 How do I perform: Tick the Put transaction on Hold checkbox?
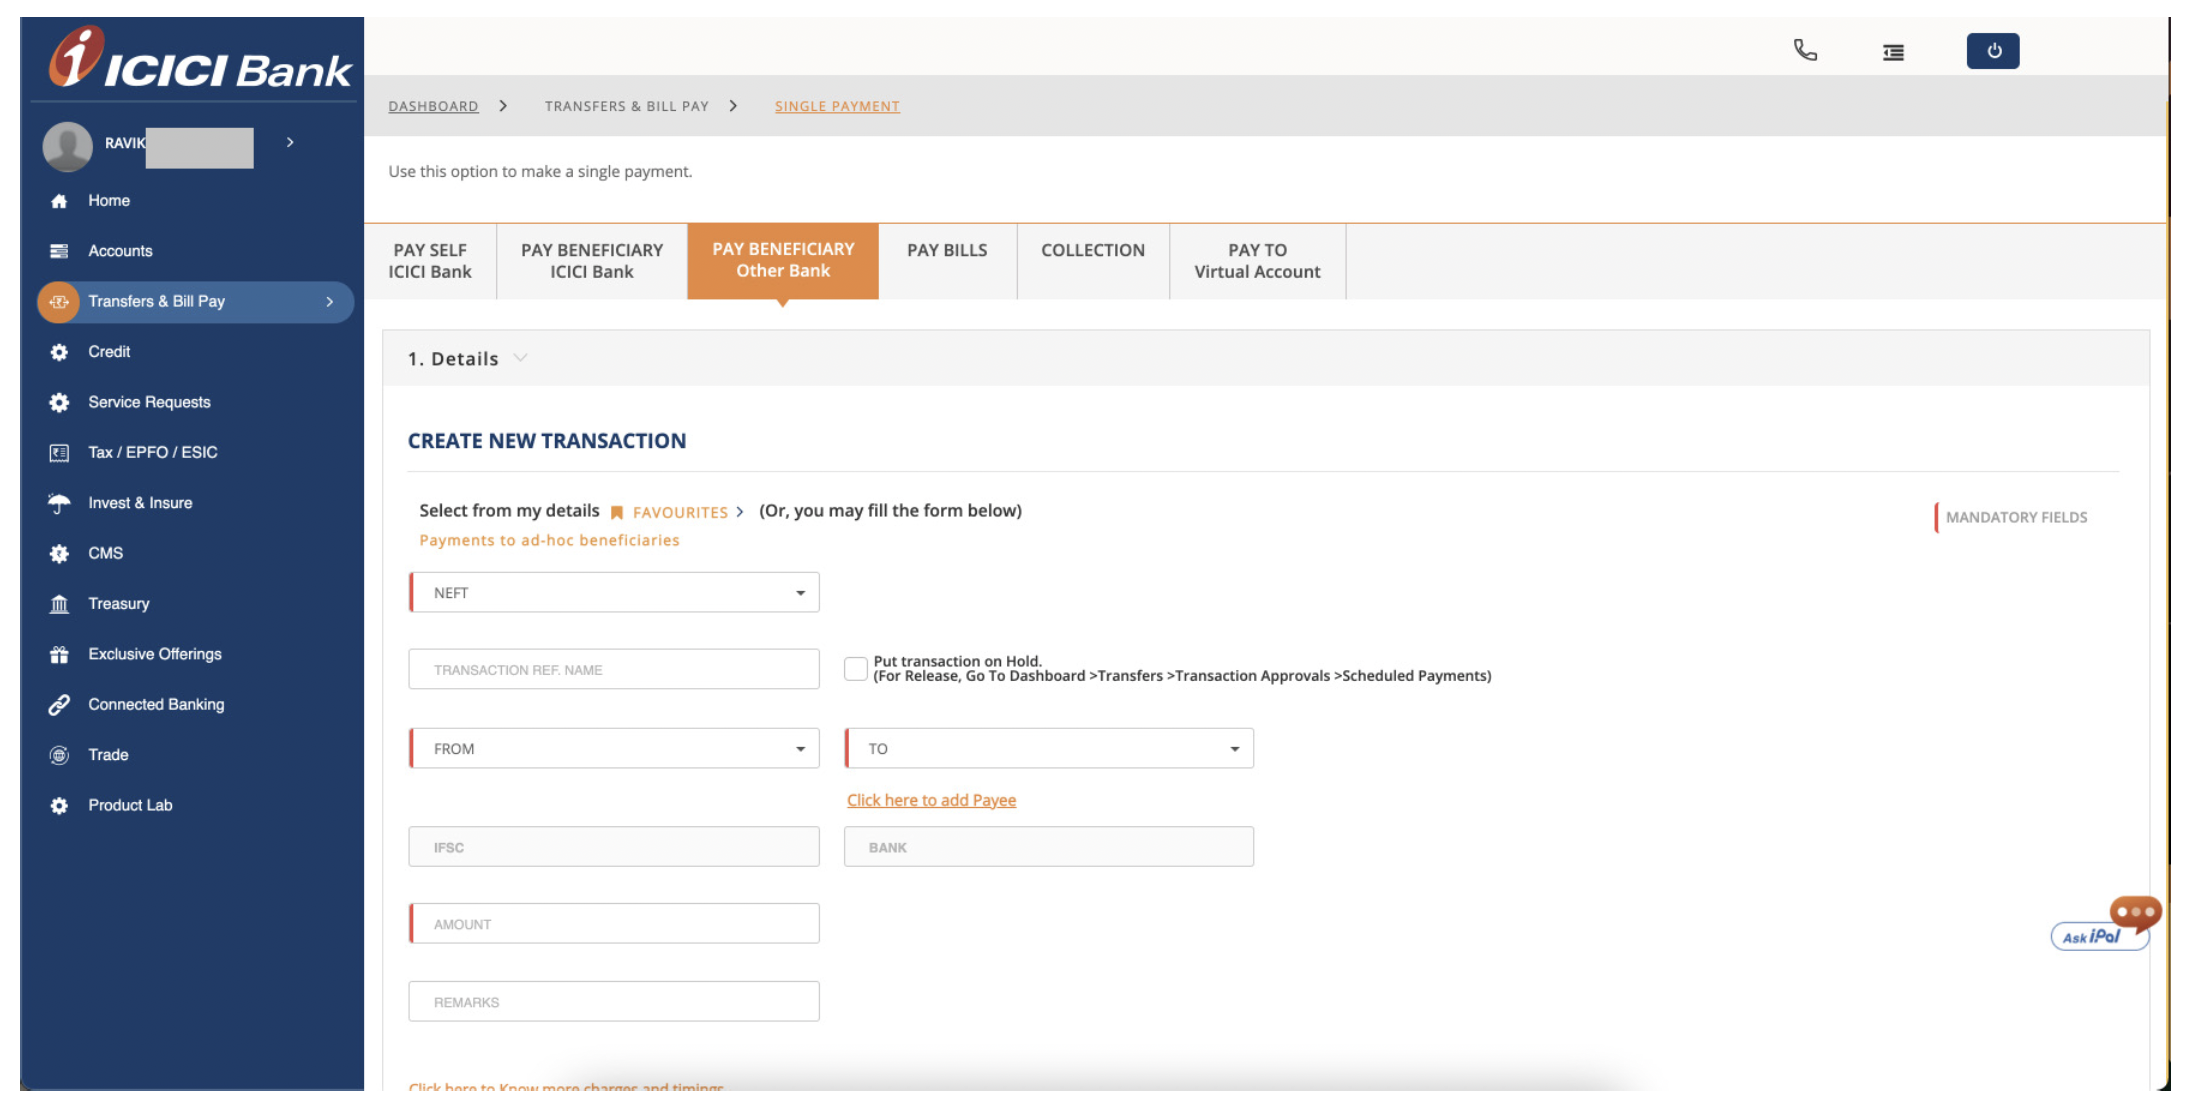[855, 668]
